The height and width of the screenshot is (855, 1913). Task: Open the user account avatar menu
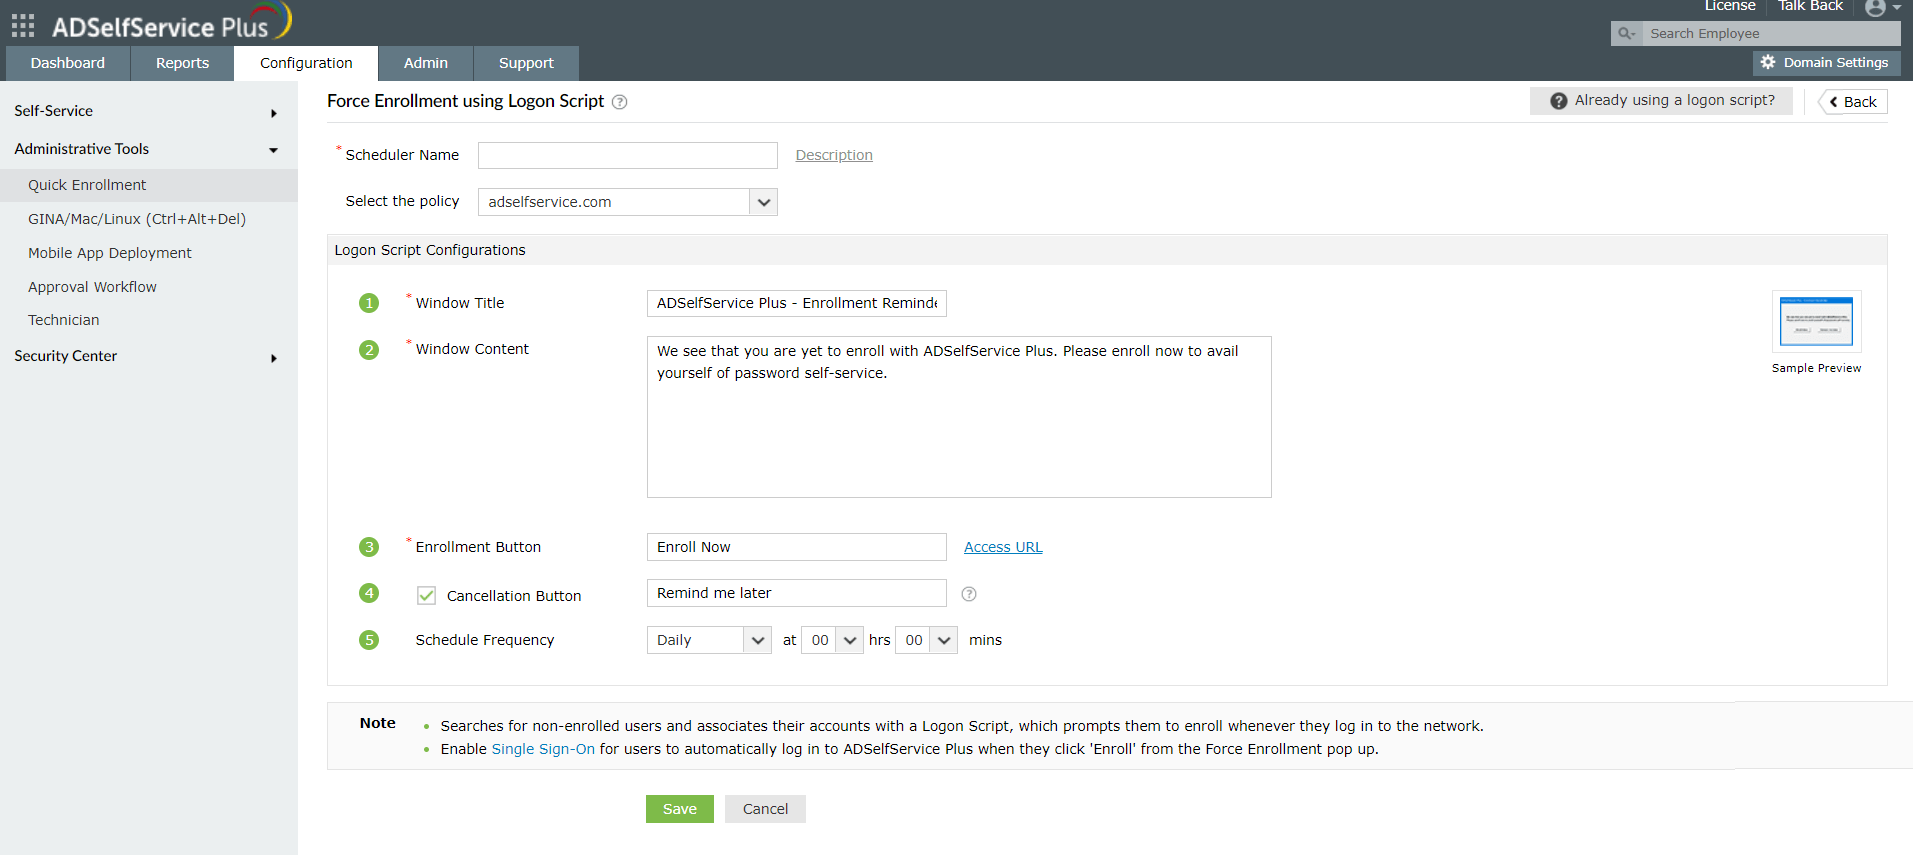tap(1876, 8)
